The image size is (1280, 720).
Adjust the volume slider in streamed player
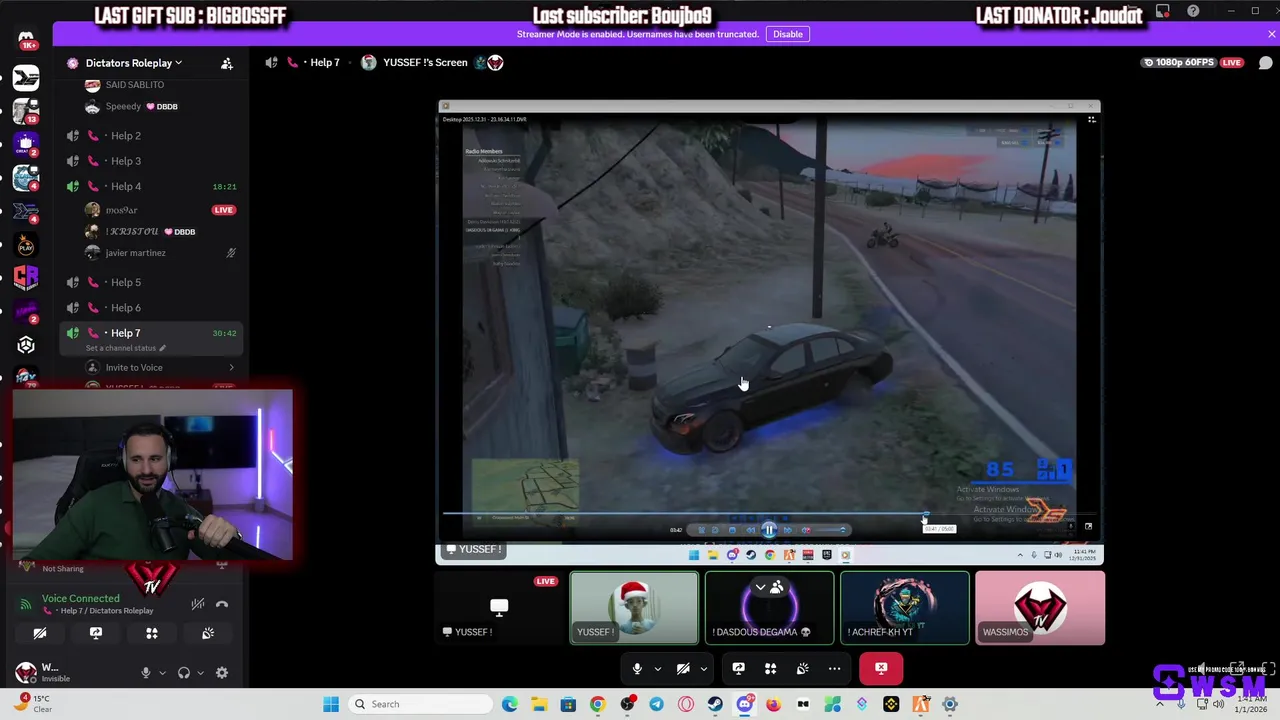pyautogui.click(x=830, y=530)
